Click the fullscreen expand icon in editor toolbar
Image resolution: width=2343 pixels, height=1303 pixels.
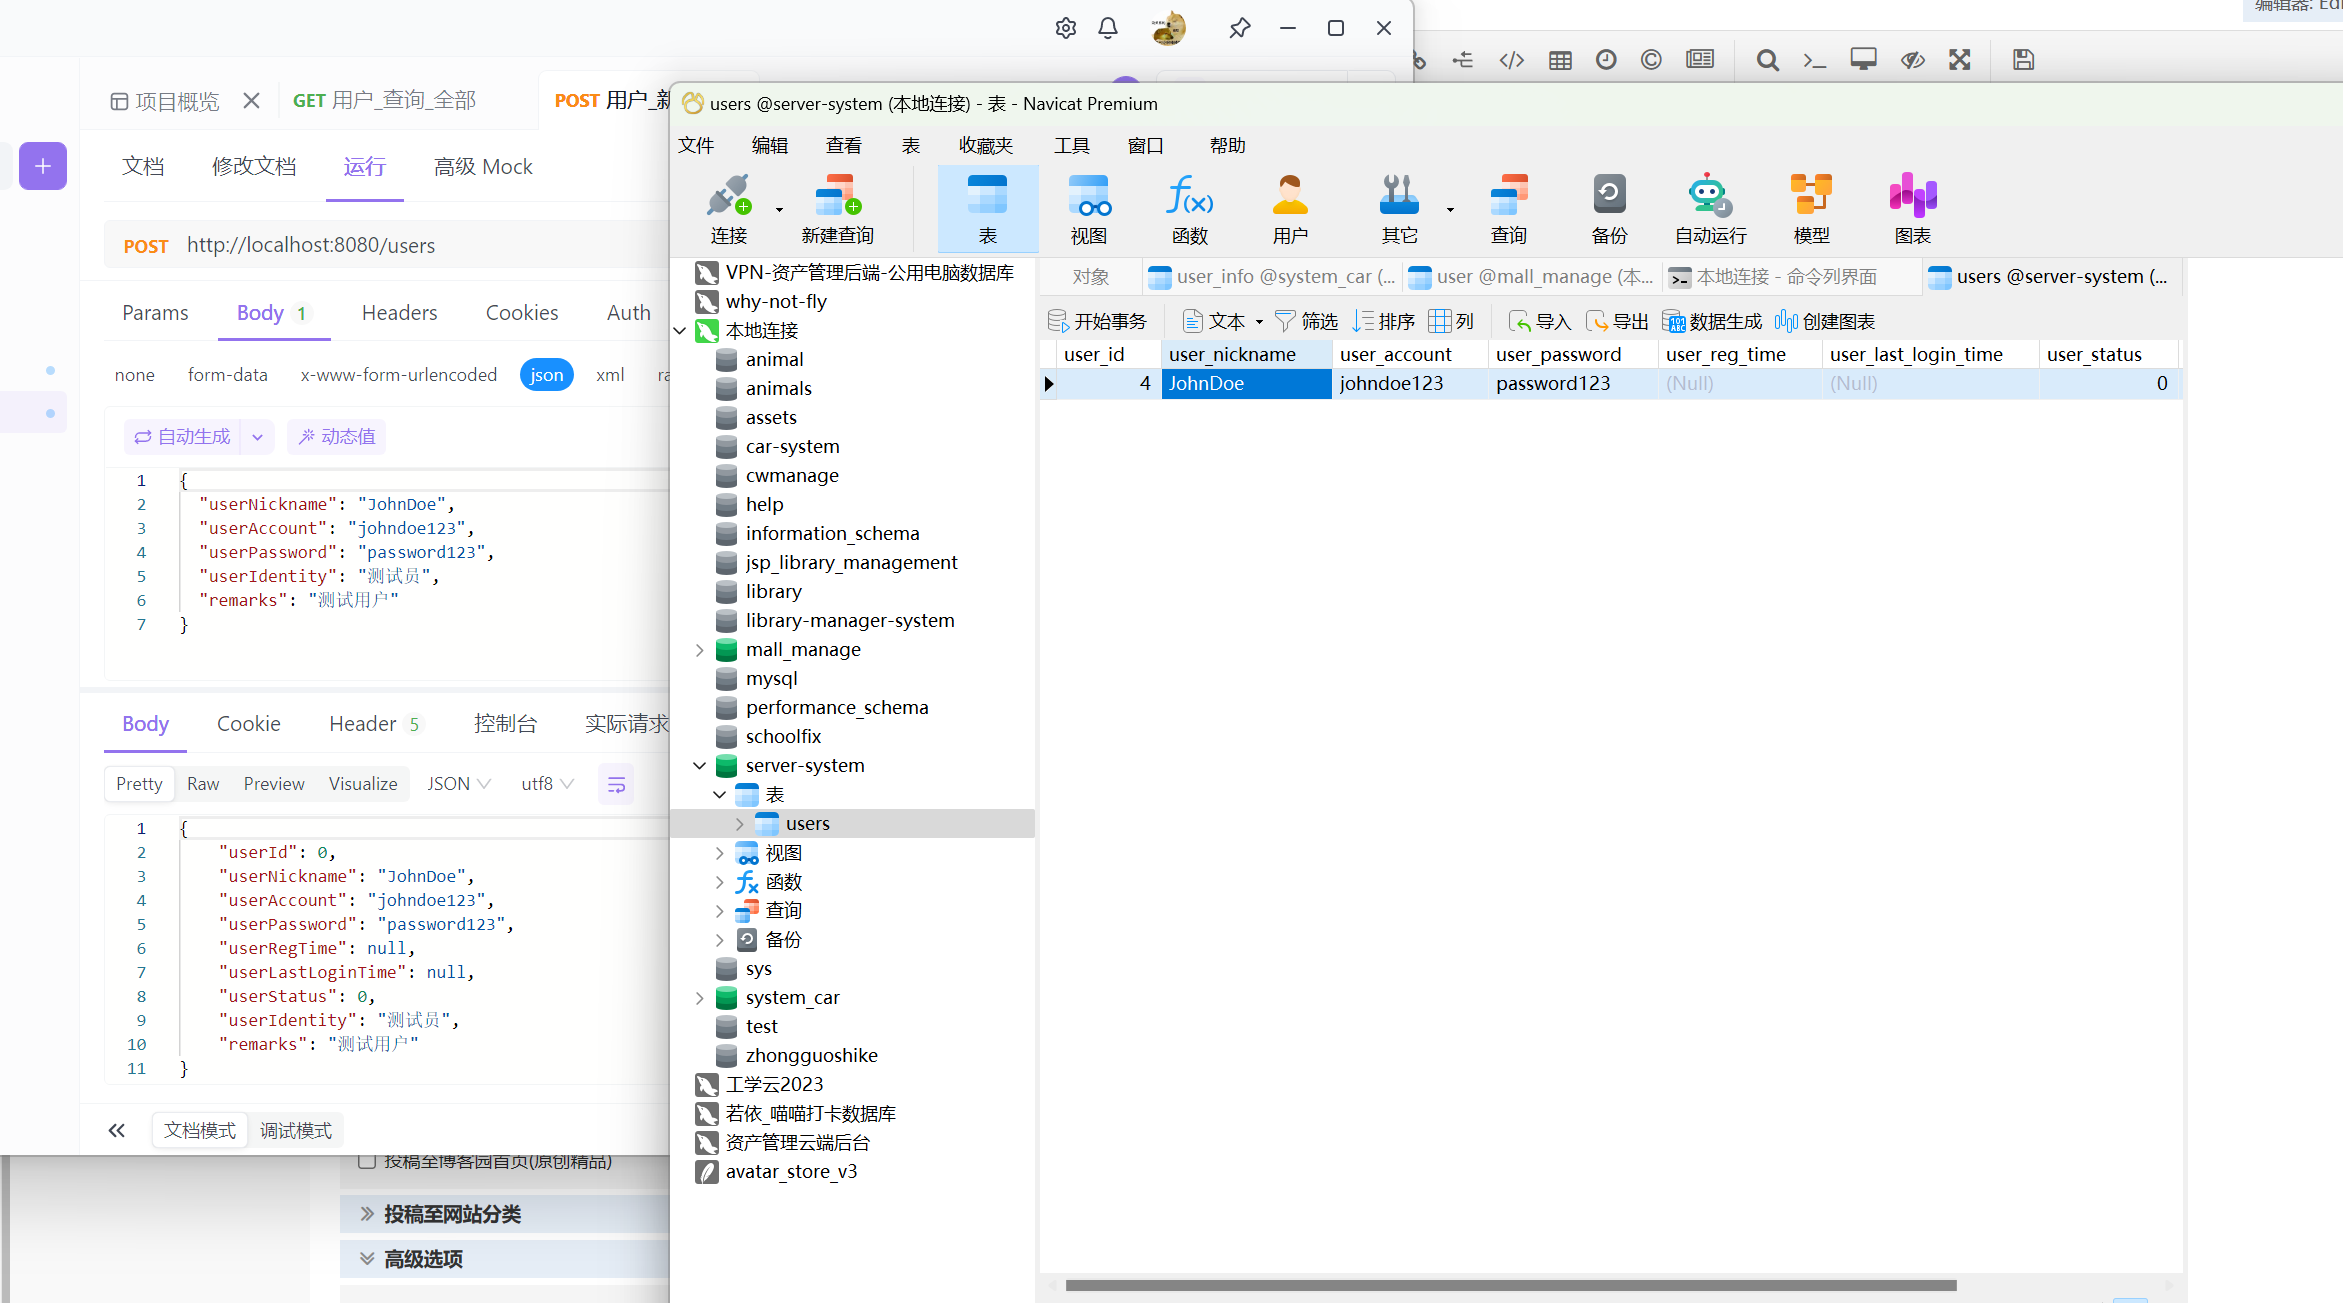(1959, 60)
